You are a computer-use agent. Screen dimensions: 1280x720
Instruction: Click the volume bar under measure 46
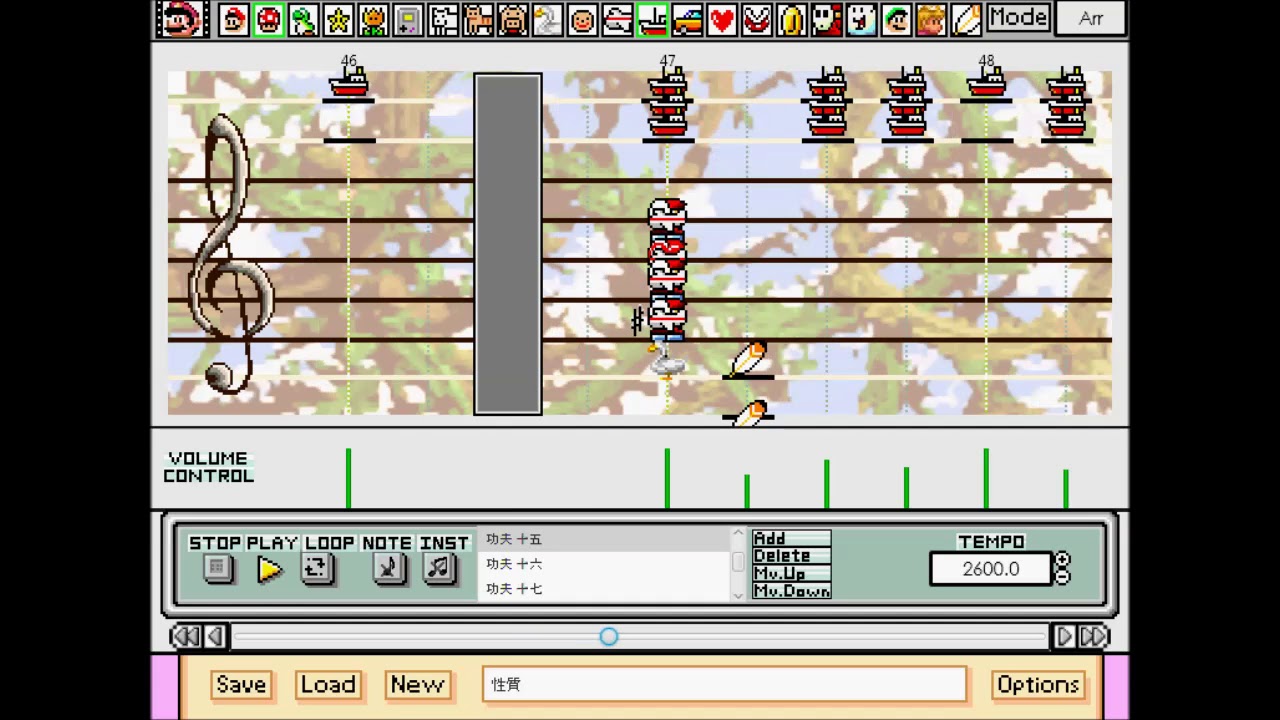pos(348,478)
